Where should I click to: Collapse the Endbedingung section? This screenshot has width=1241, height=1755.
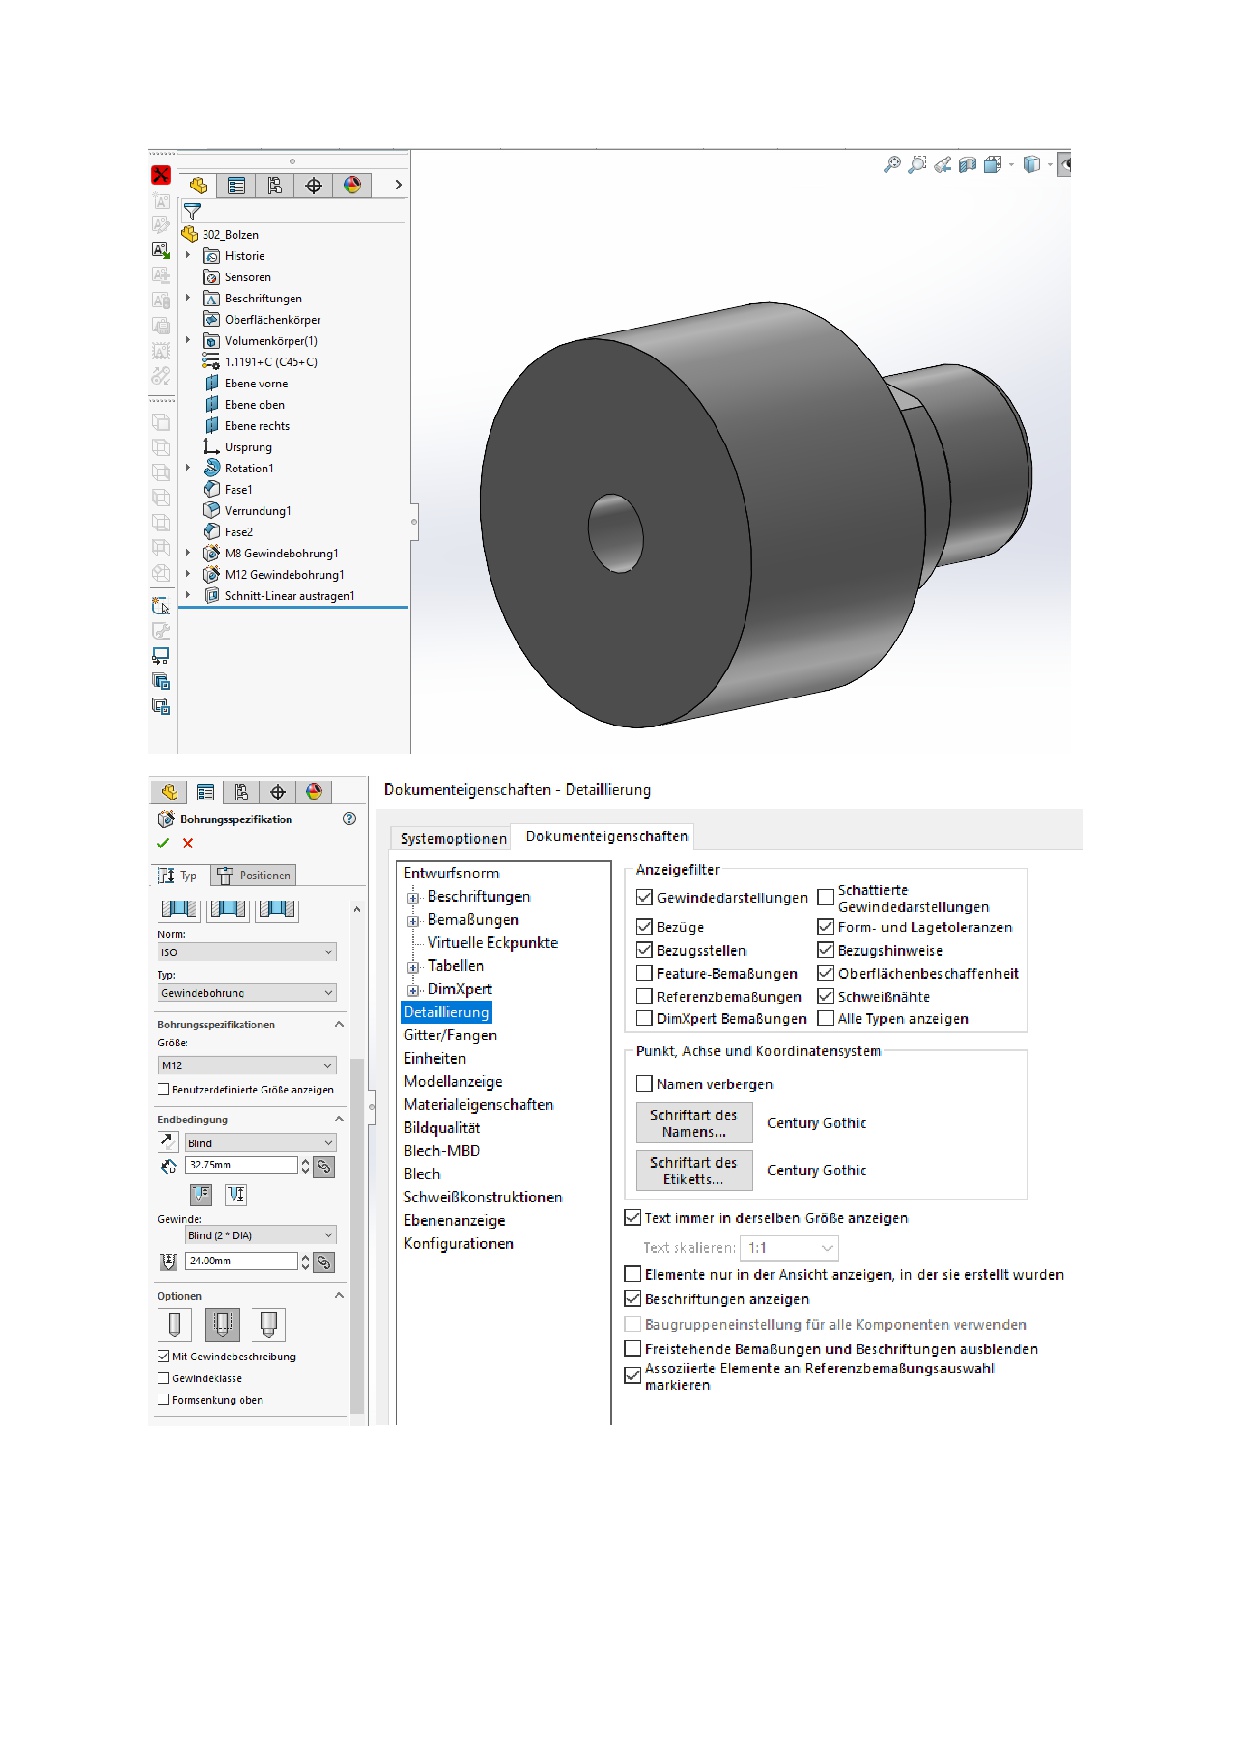click(339, 1119)
